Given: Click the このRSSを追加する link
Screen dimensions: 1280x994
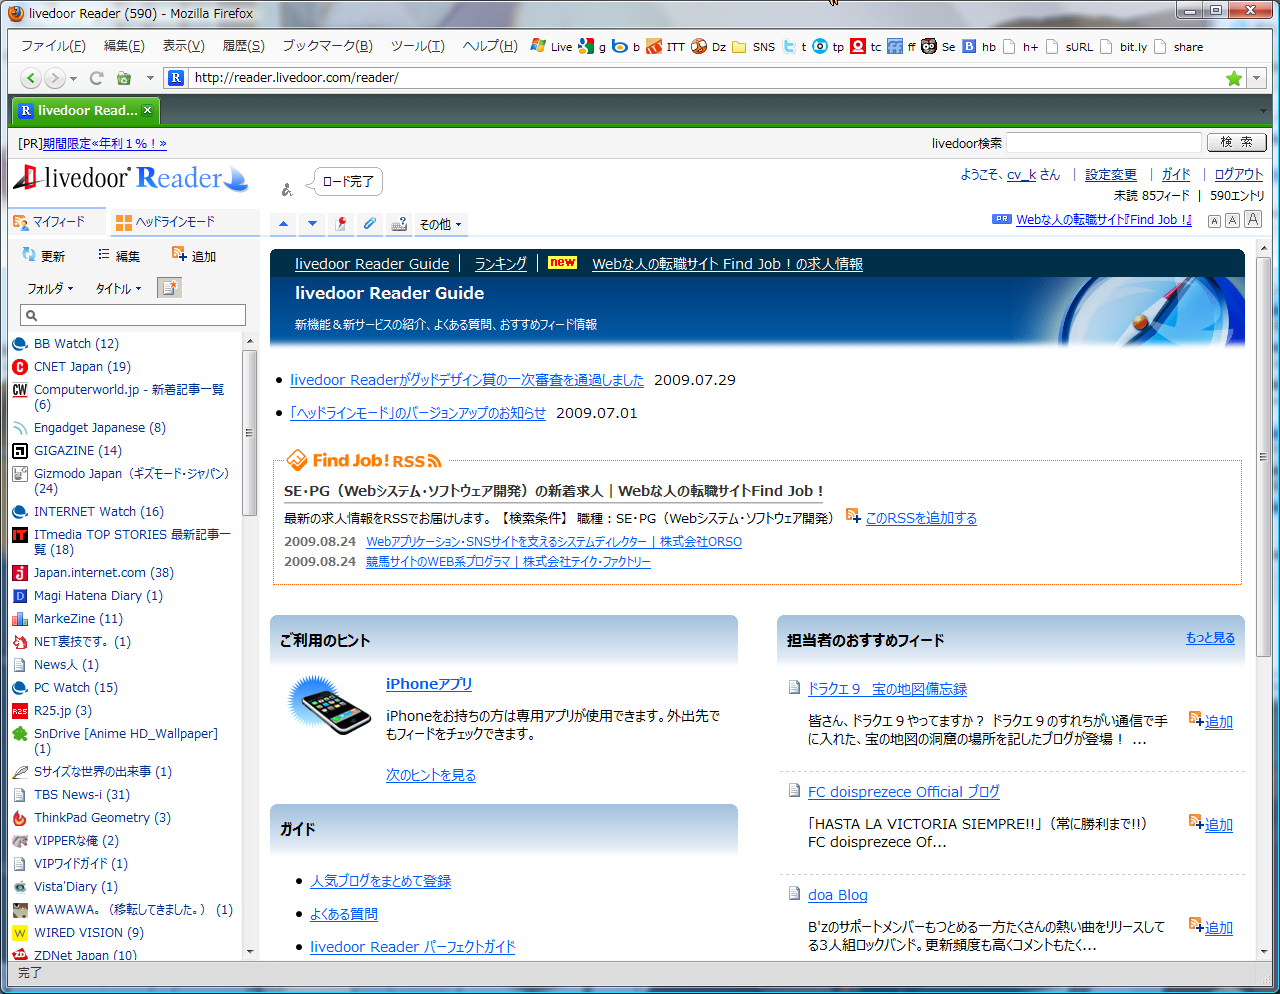Looking at the screenshot, I should click(921, 518).
